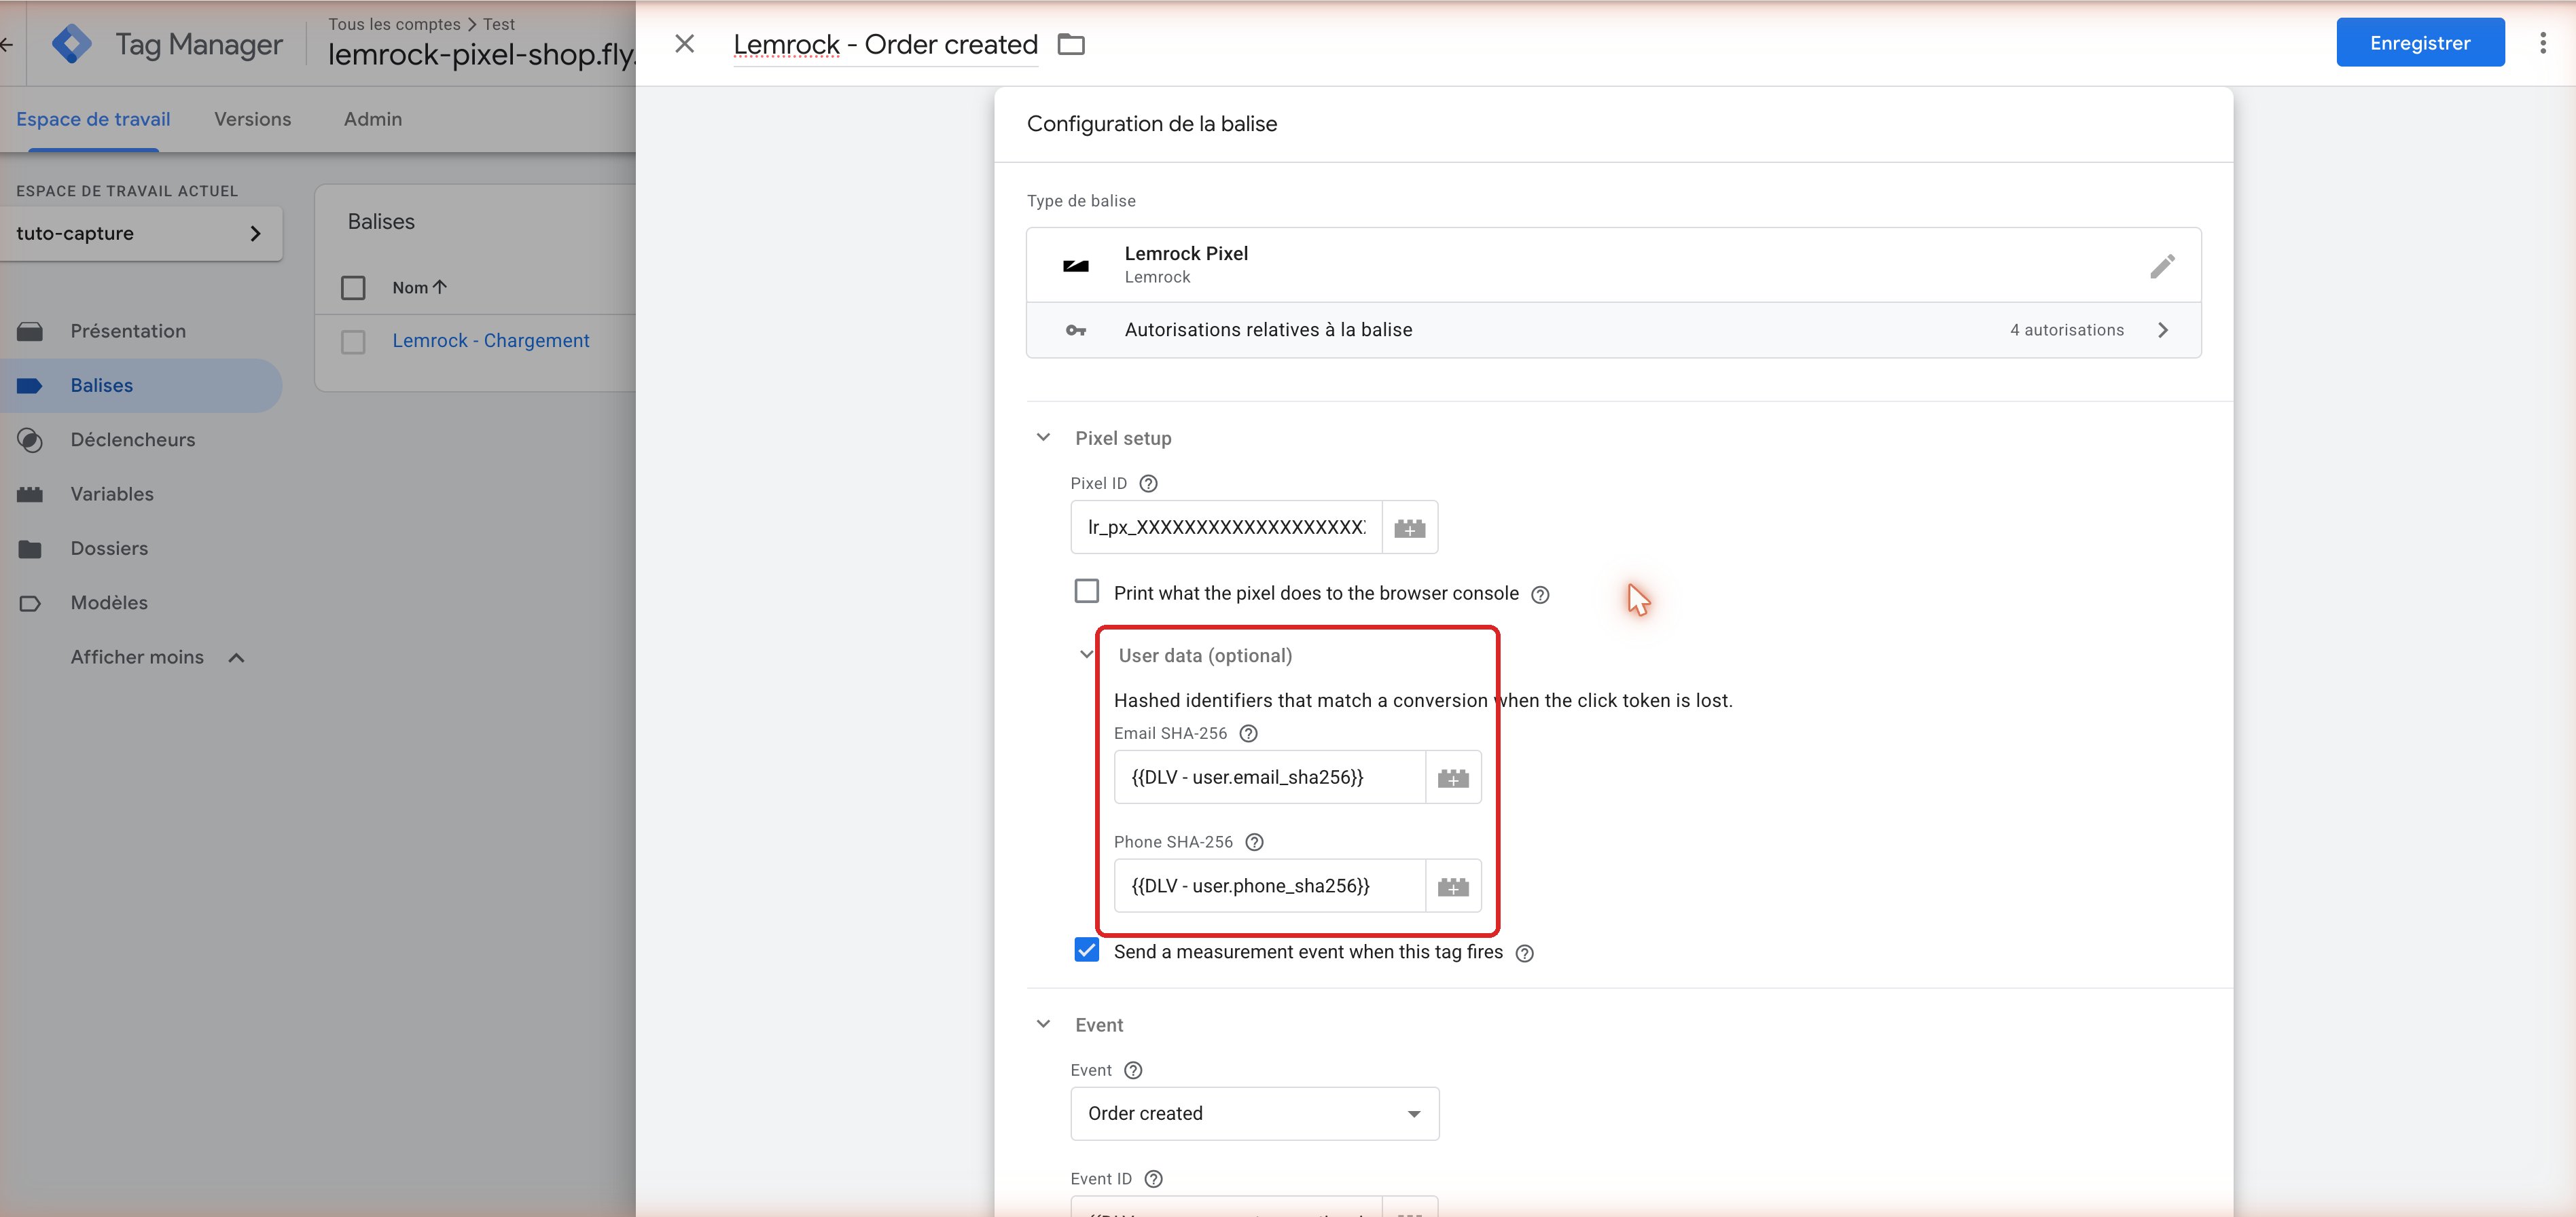Screen dimensions: 2576x1217
Task: Switch to Versions tab
Action: point(252,119)
